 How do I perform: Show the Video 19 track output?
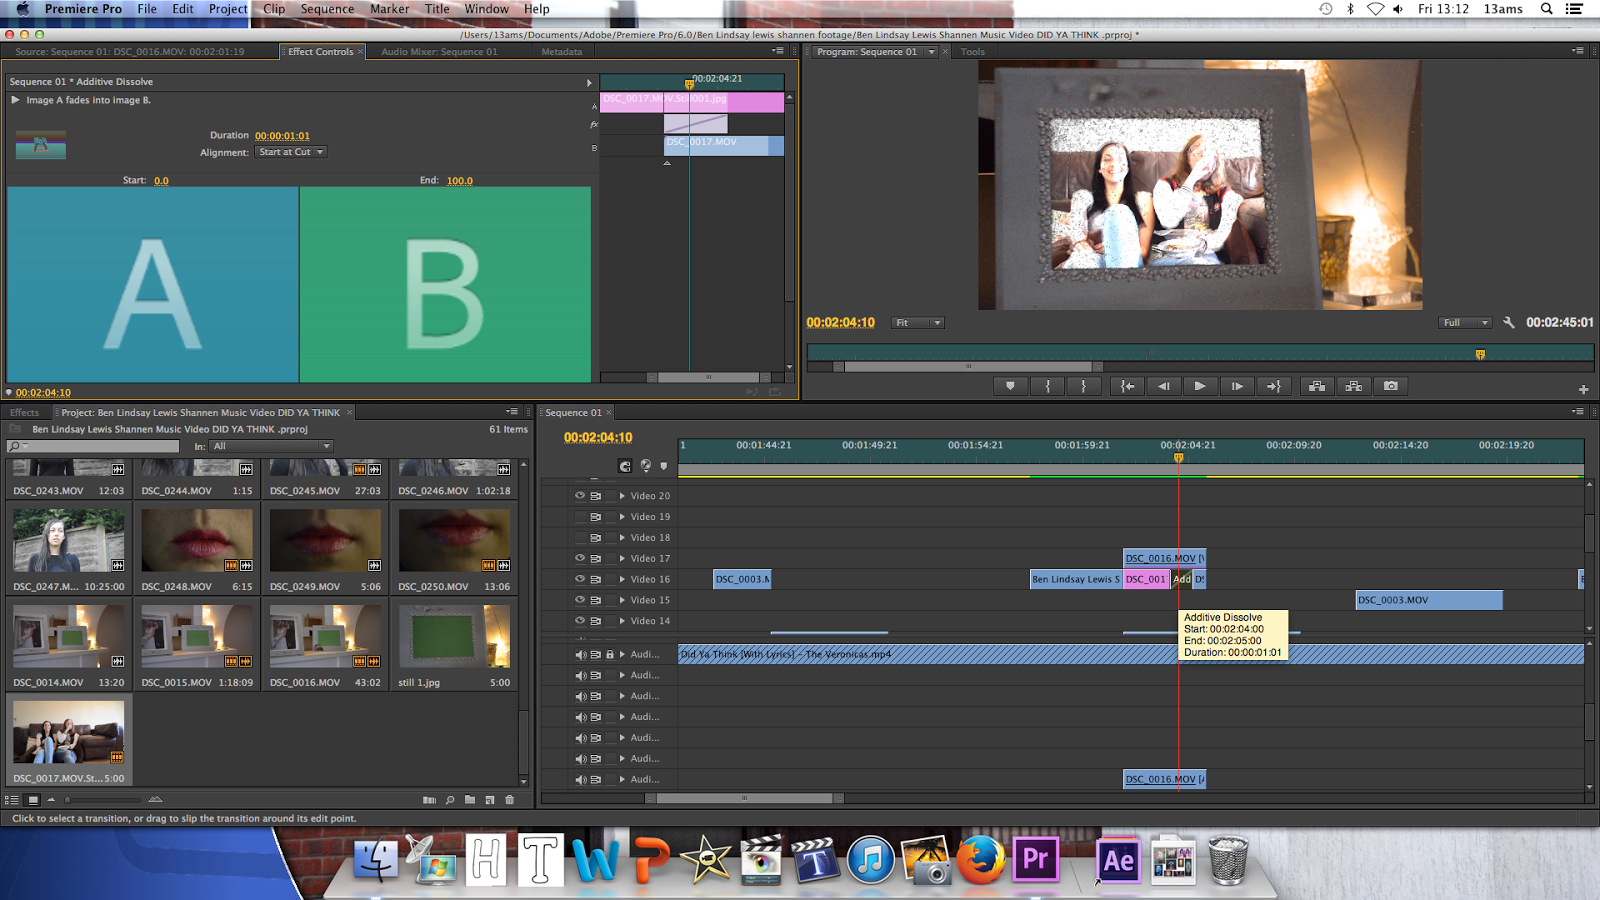click(x=580, y=516)
